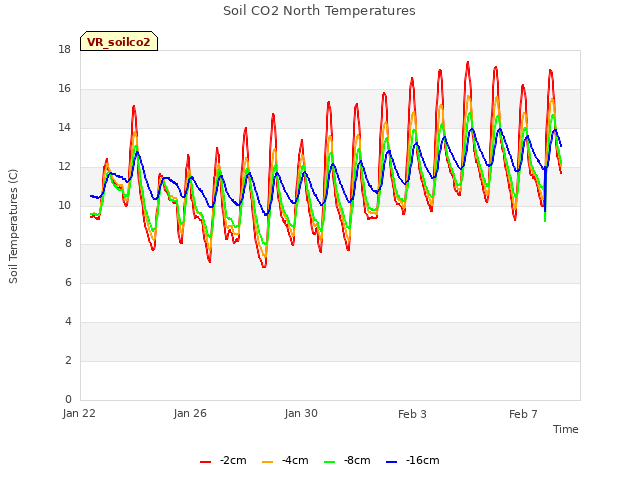This screenshot has width=640, height=480.
Task: Click the Feb 7 x-axis label
Action: (x=523, y=414)
